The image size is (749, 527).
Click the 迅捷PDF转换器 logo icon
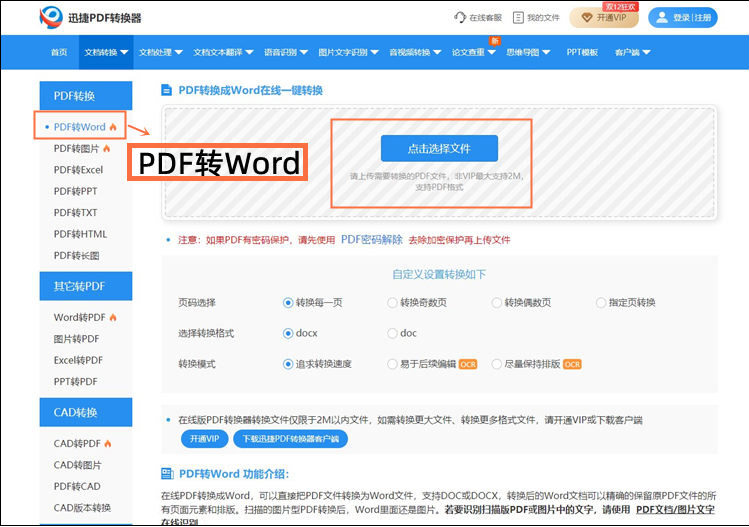click(51, 18)
